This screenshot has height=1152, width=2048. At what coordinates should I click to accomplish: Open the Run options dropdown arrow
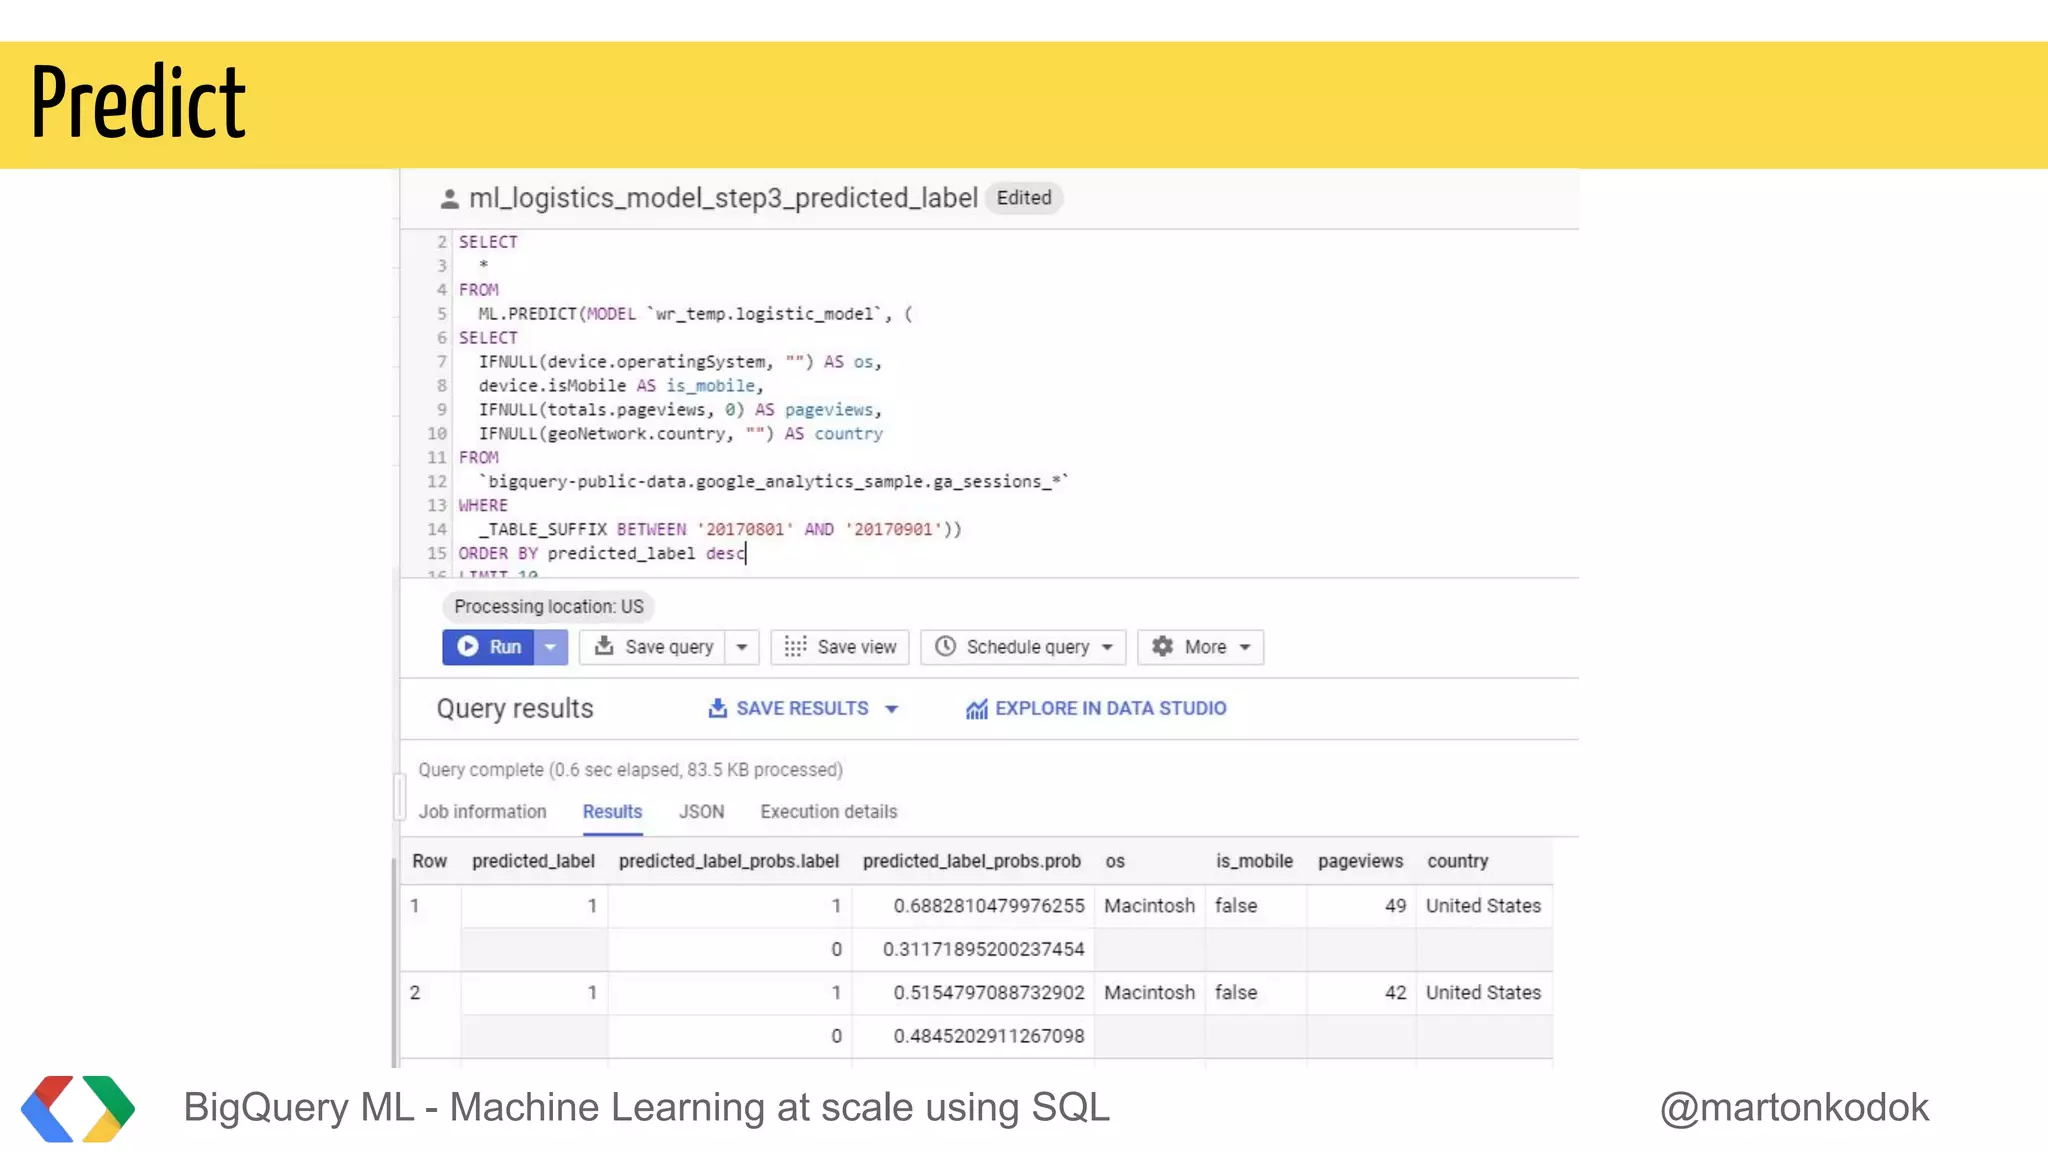[x=551, y=647]
